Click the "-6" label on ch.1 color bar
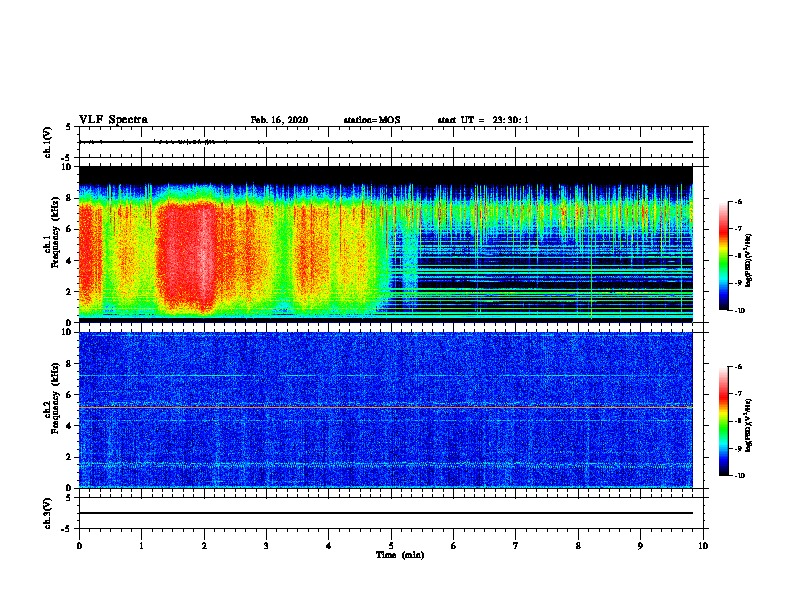 [738, 201]
